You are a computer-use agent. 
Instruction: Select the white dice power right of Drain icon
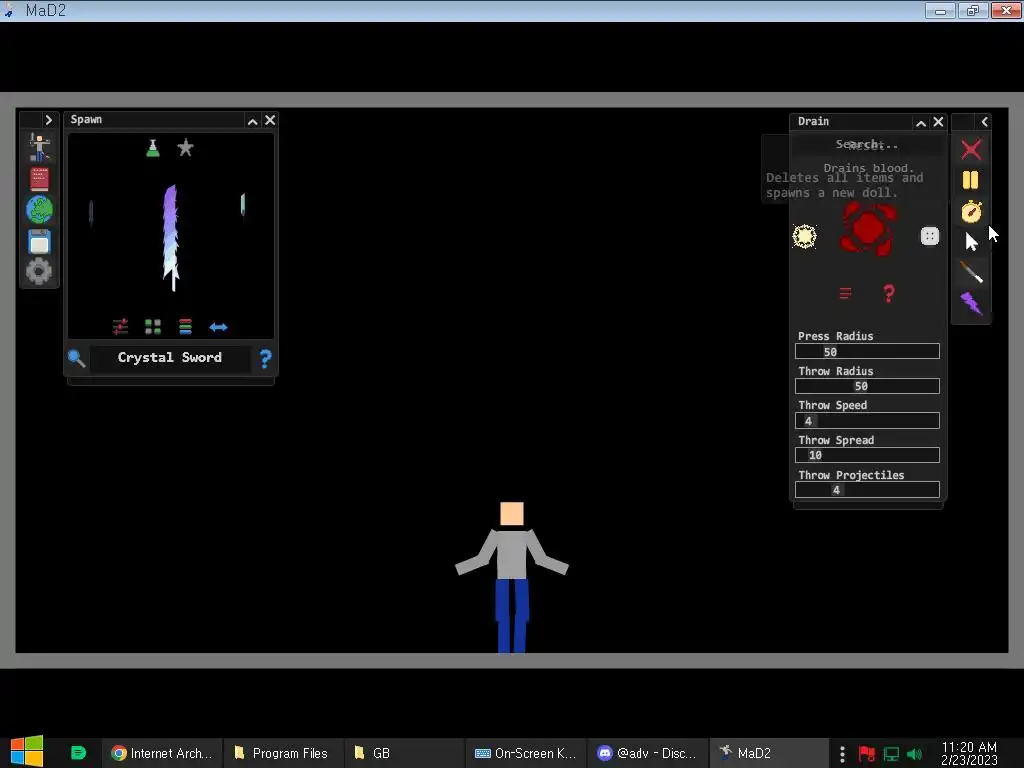pos(930,236)
